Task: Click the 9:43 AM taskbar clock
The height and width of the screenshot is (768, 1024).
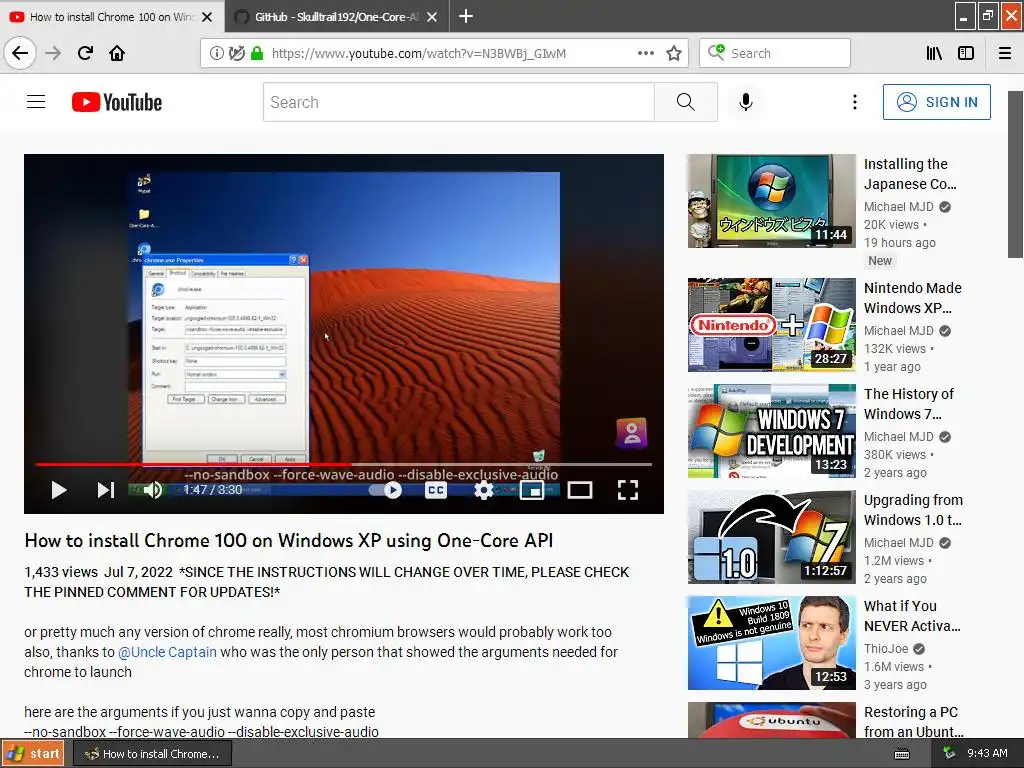Action: [987, 754]
